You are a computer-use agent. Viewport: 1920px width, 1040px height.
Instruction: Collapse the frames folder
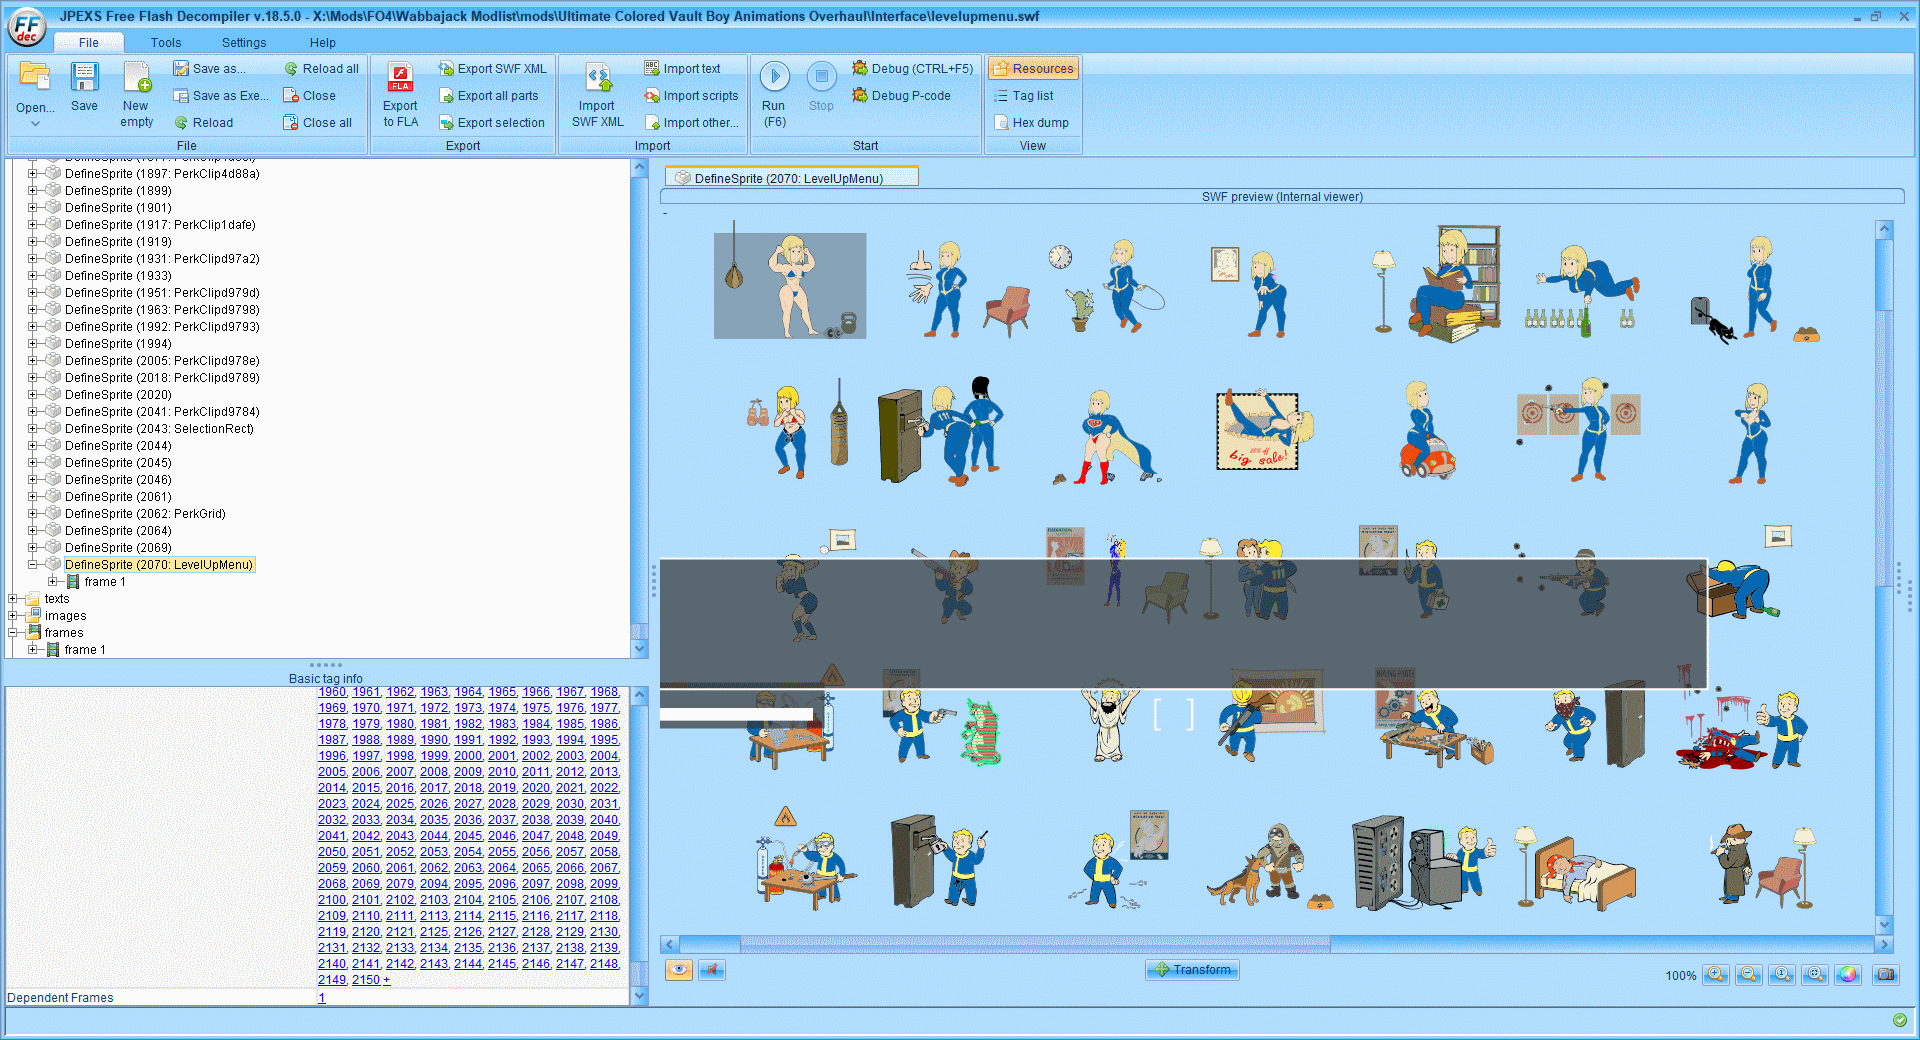click(x=13, y=633)
